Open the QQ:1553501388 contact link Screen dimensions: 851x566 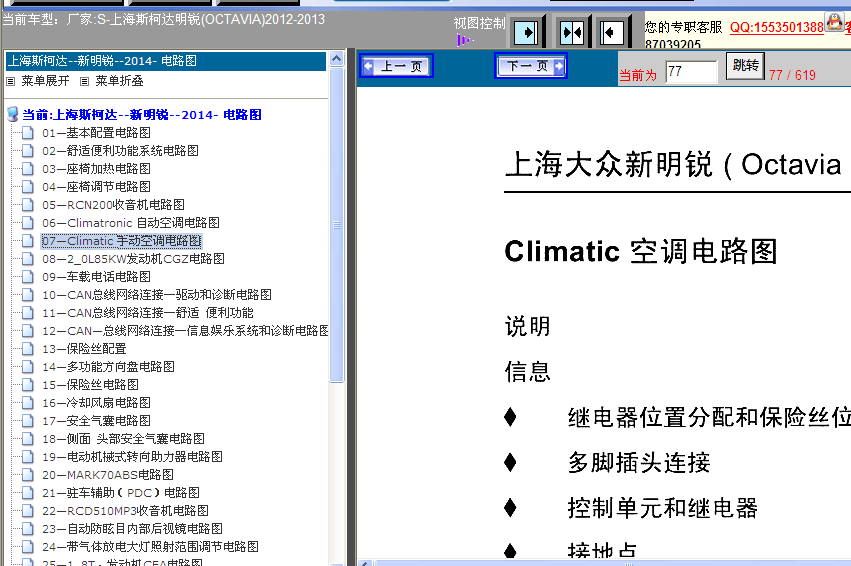777,27
